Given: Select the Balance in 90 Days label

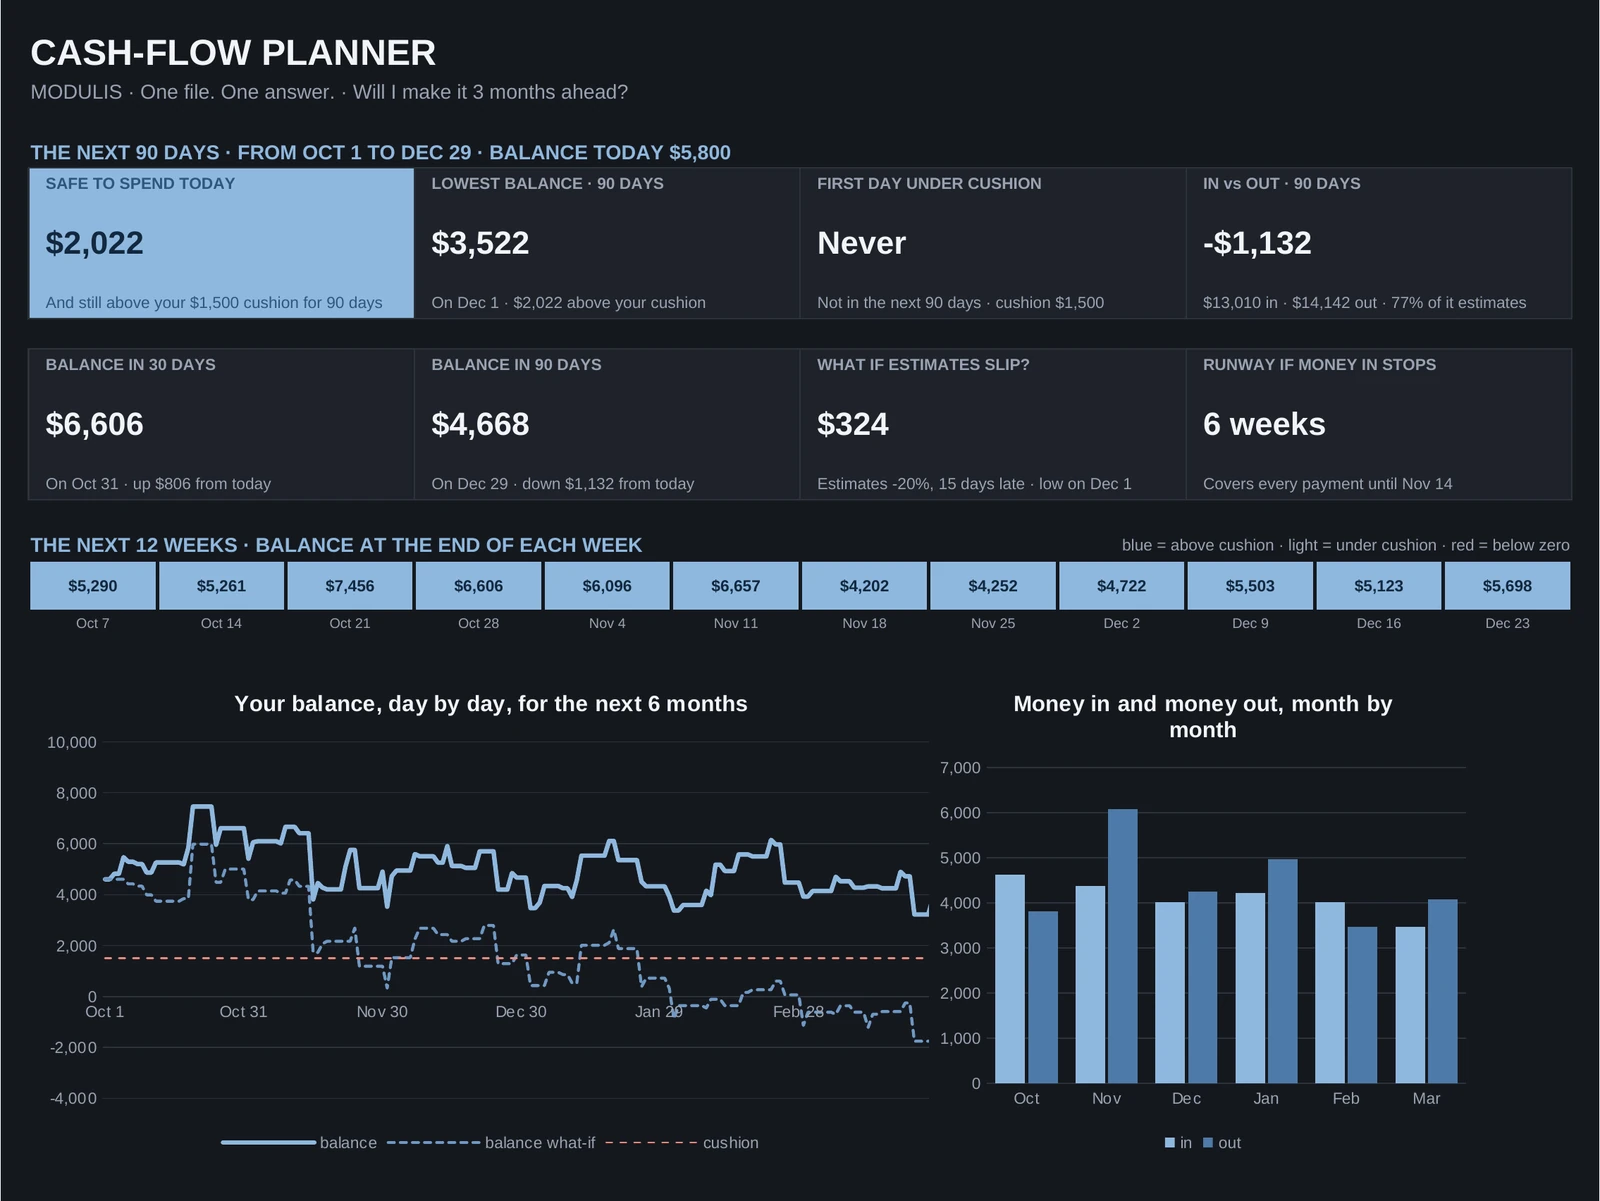Looking at the screenshot, I should [516, 365].
